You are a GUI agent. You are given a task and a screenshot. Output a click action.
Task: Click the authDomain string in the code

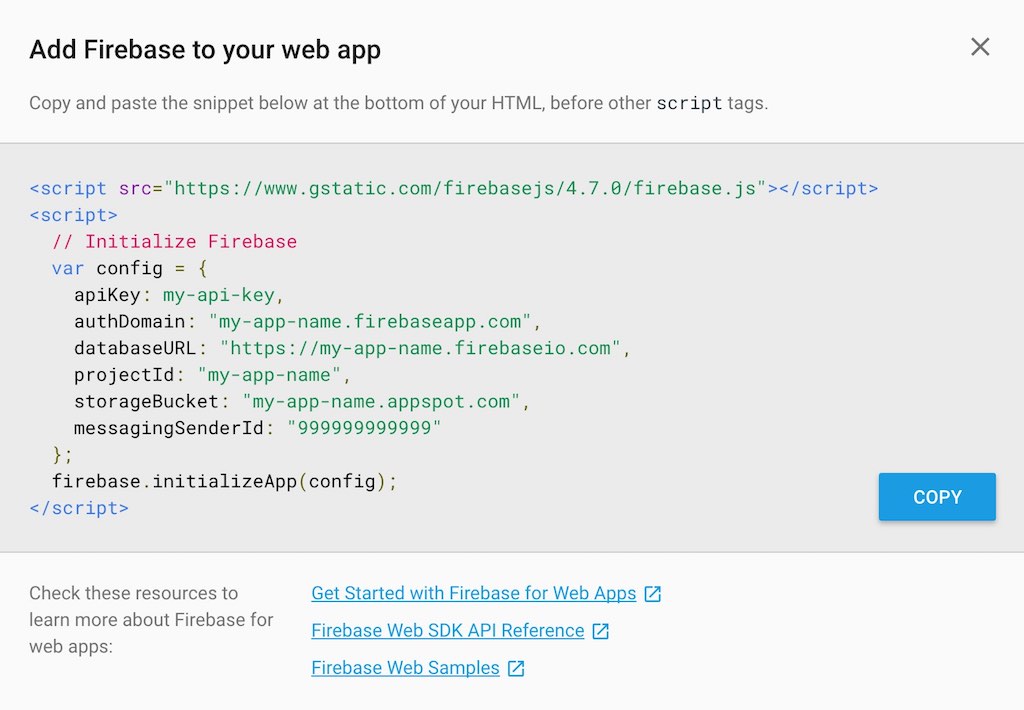coord(371,321)
